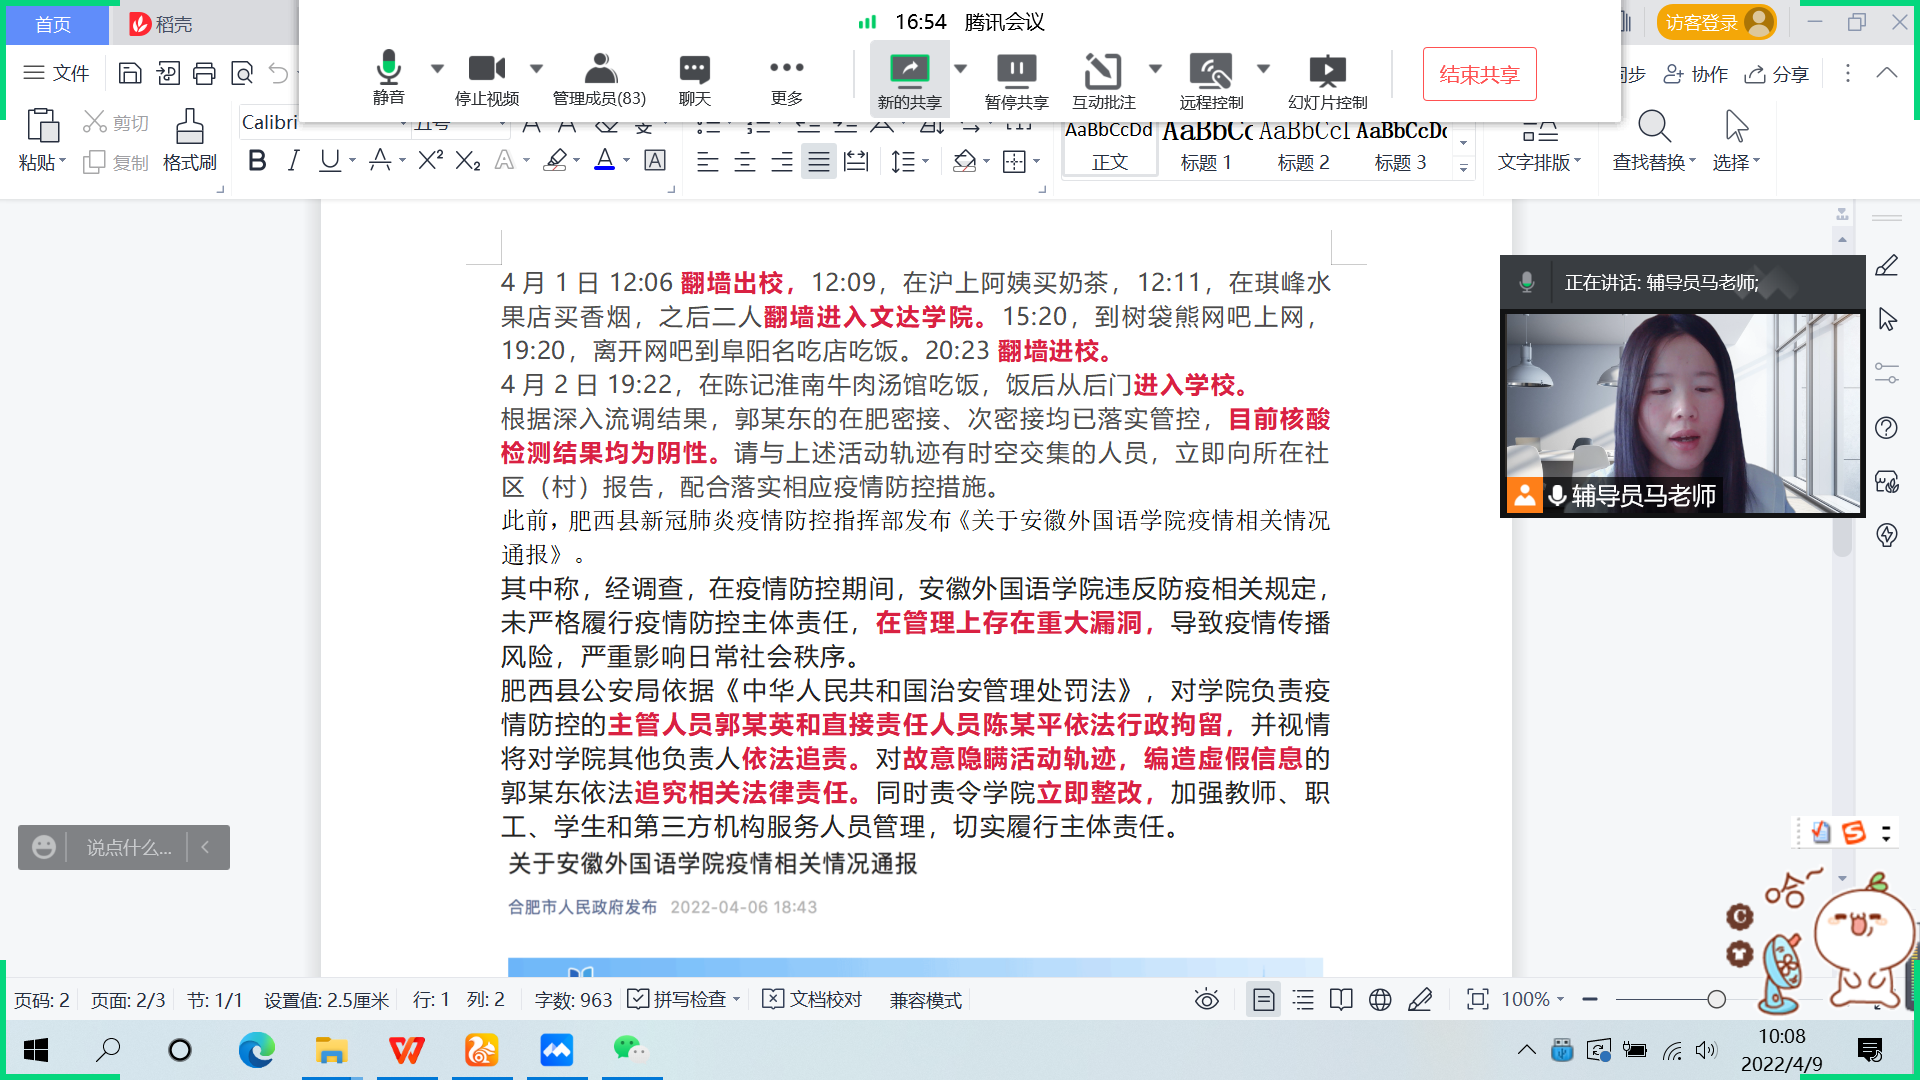Apply subscript formatting

click(468, 160)
